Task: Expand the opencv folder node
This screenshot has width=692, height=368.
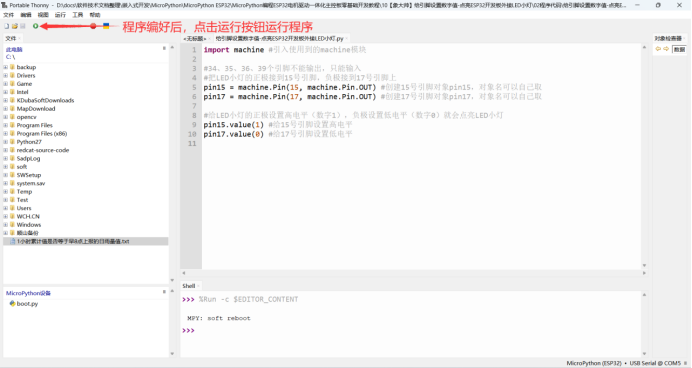Action: point(6,117)
